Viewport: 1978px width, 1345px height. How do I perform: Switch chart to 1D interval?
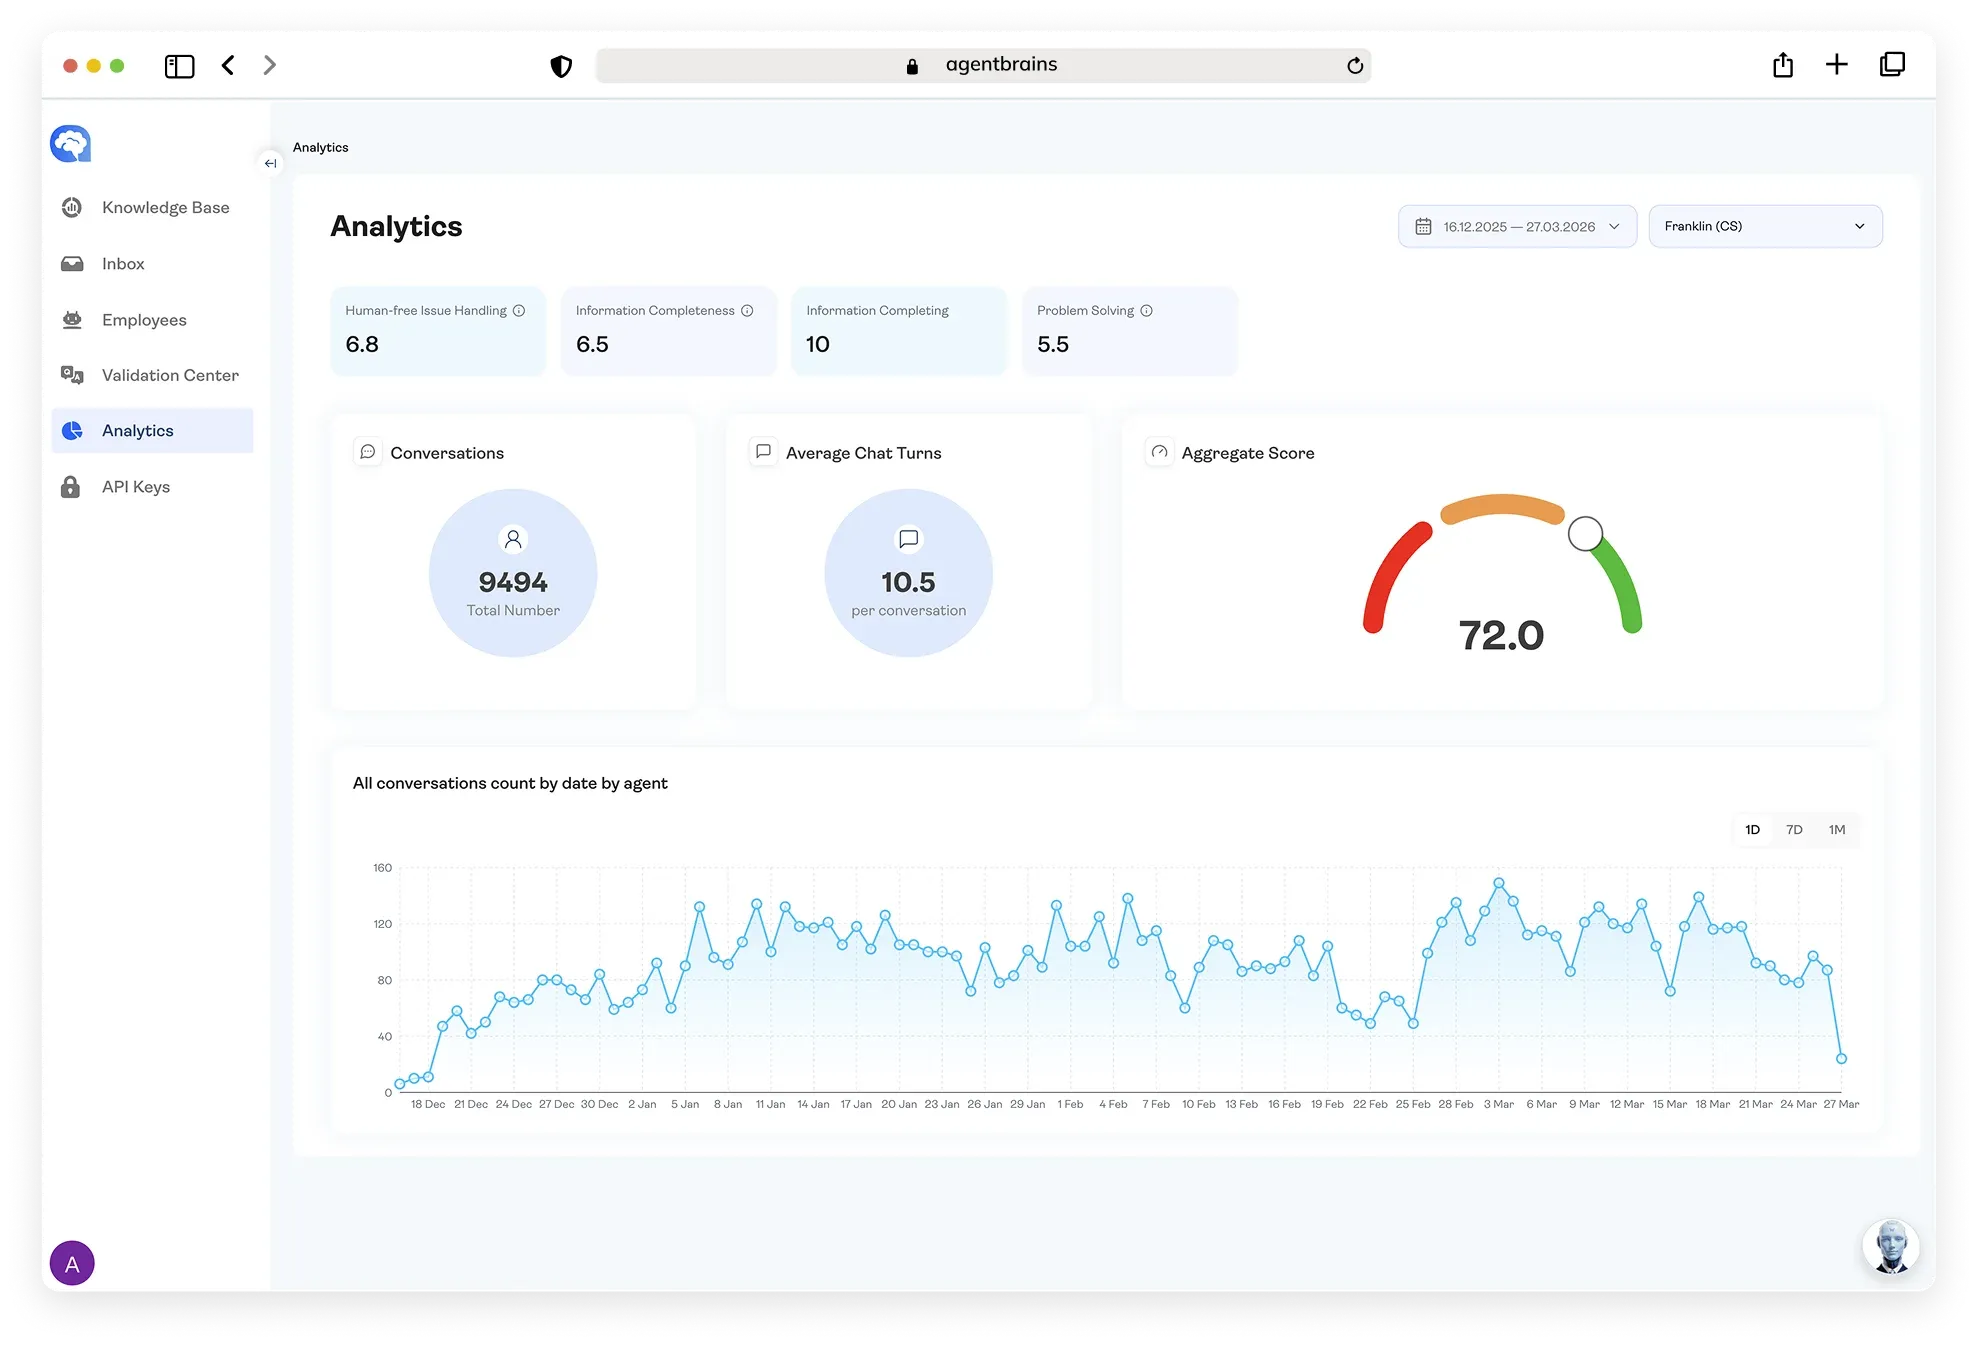coord(1752,830)
